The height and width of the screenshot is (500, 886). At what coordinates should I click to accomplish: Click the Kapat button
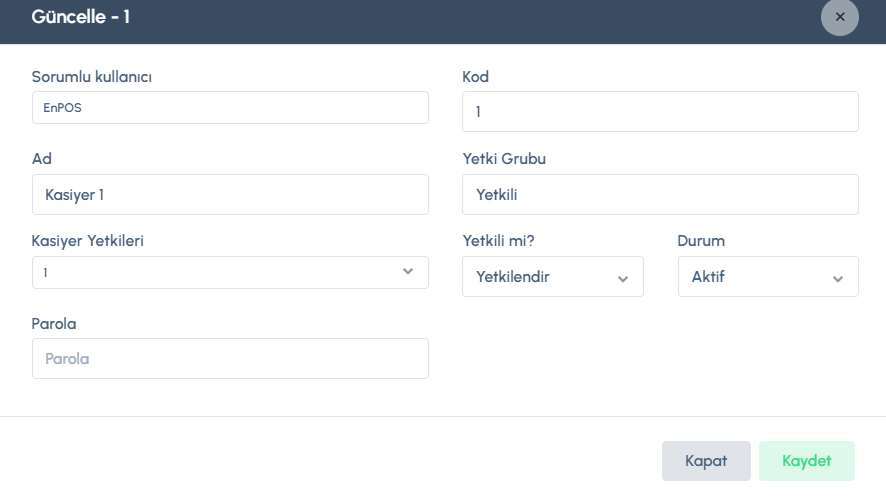[706, 461]
